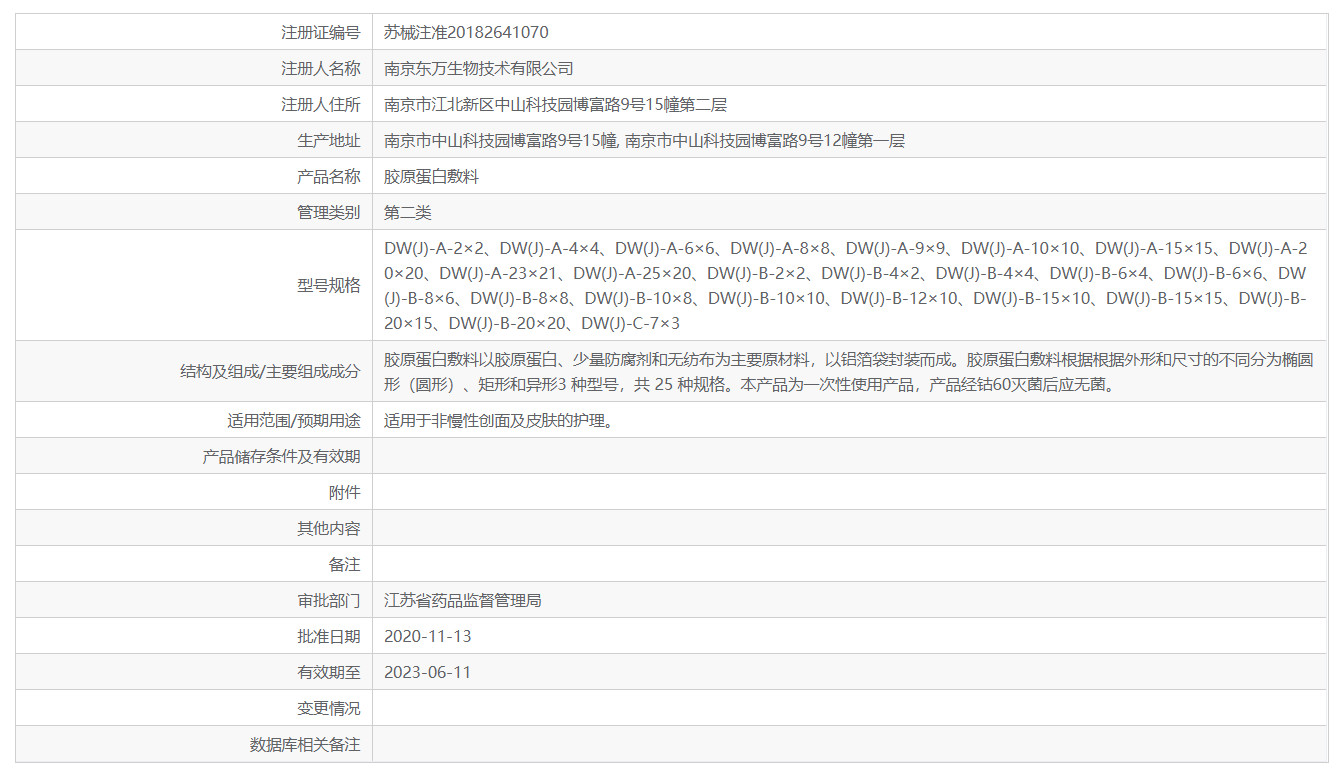Click the 有效期至 label
1342x773 pixels.
tap(328, 672)
